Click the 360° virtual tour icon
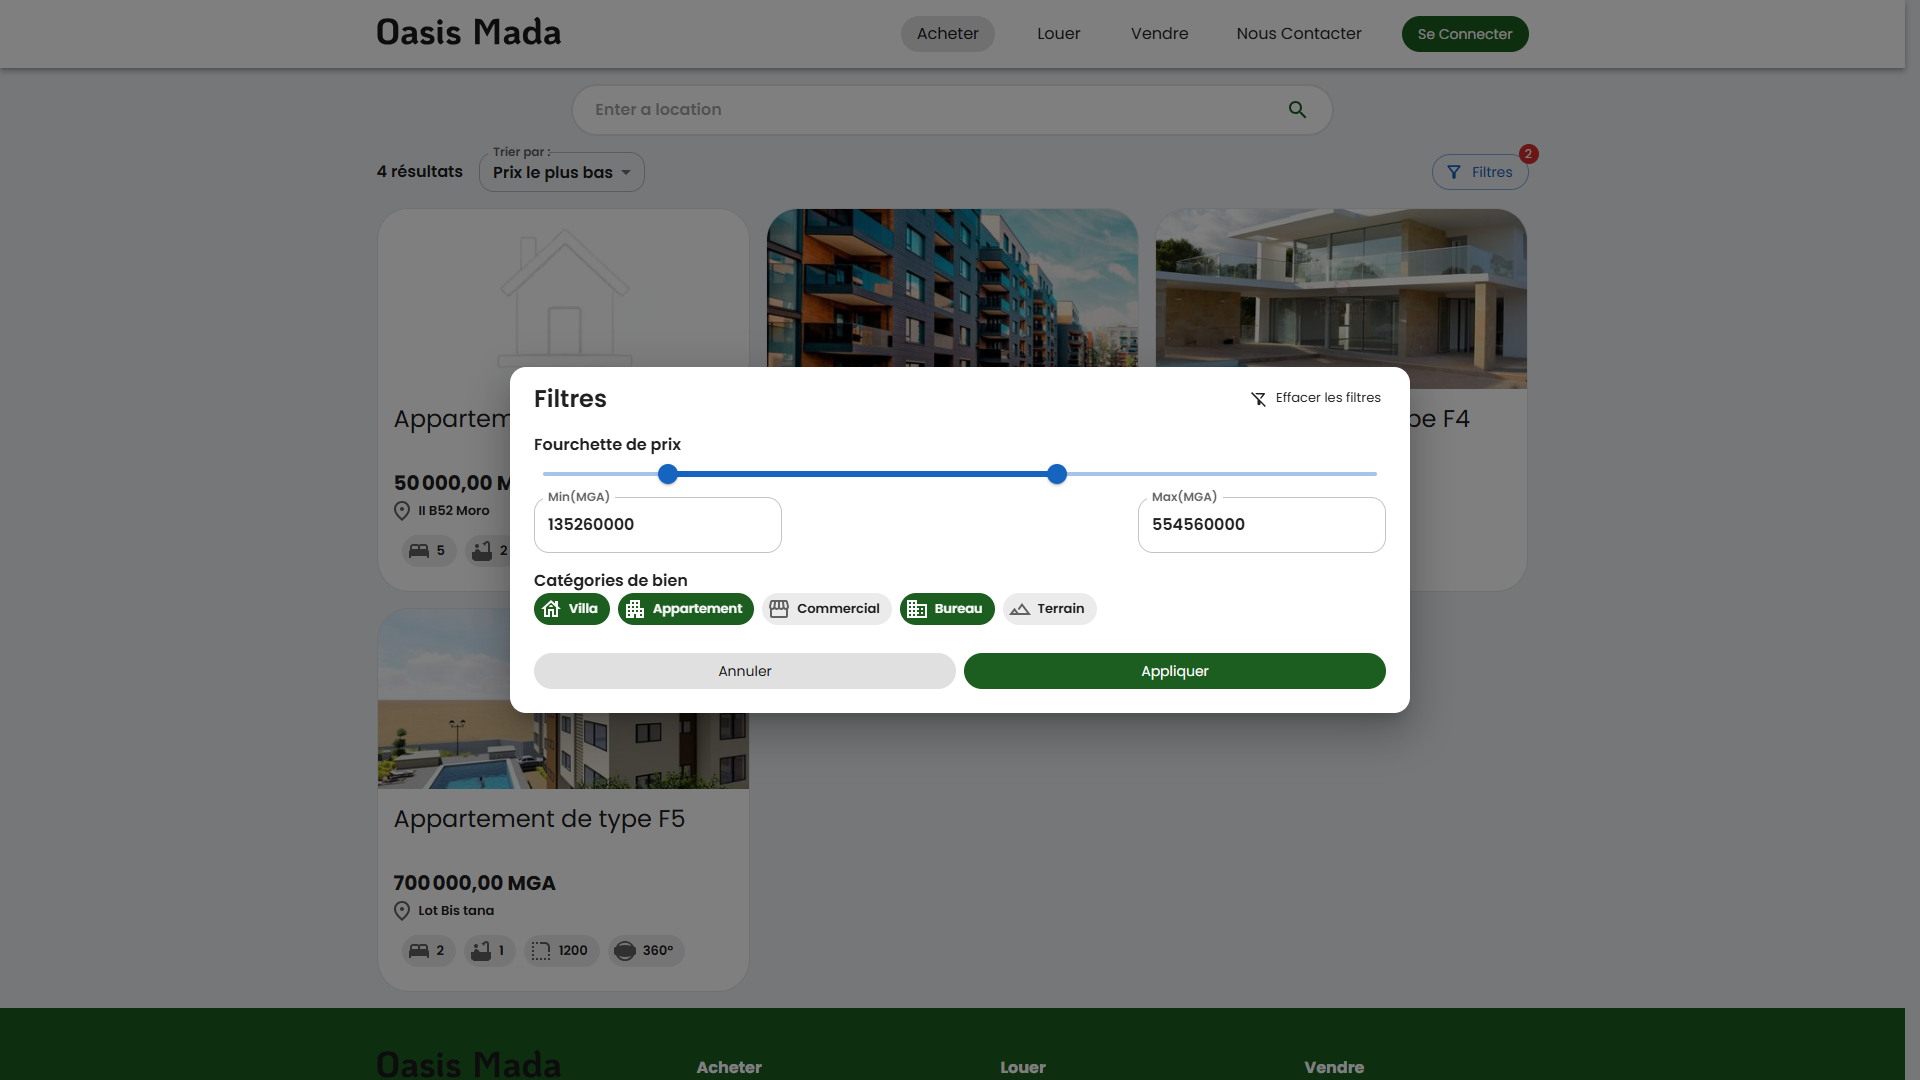 (625, 951)
